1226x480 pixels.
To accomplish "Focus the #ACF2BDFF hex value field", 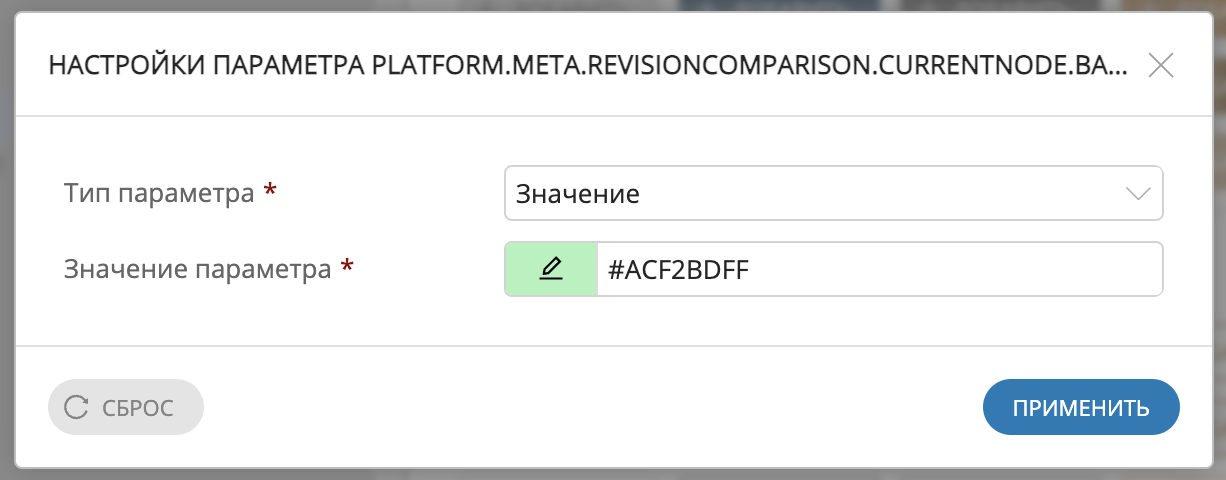I will (878, 269).
